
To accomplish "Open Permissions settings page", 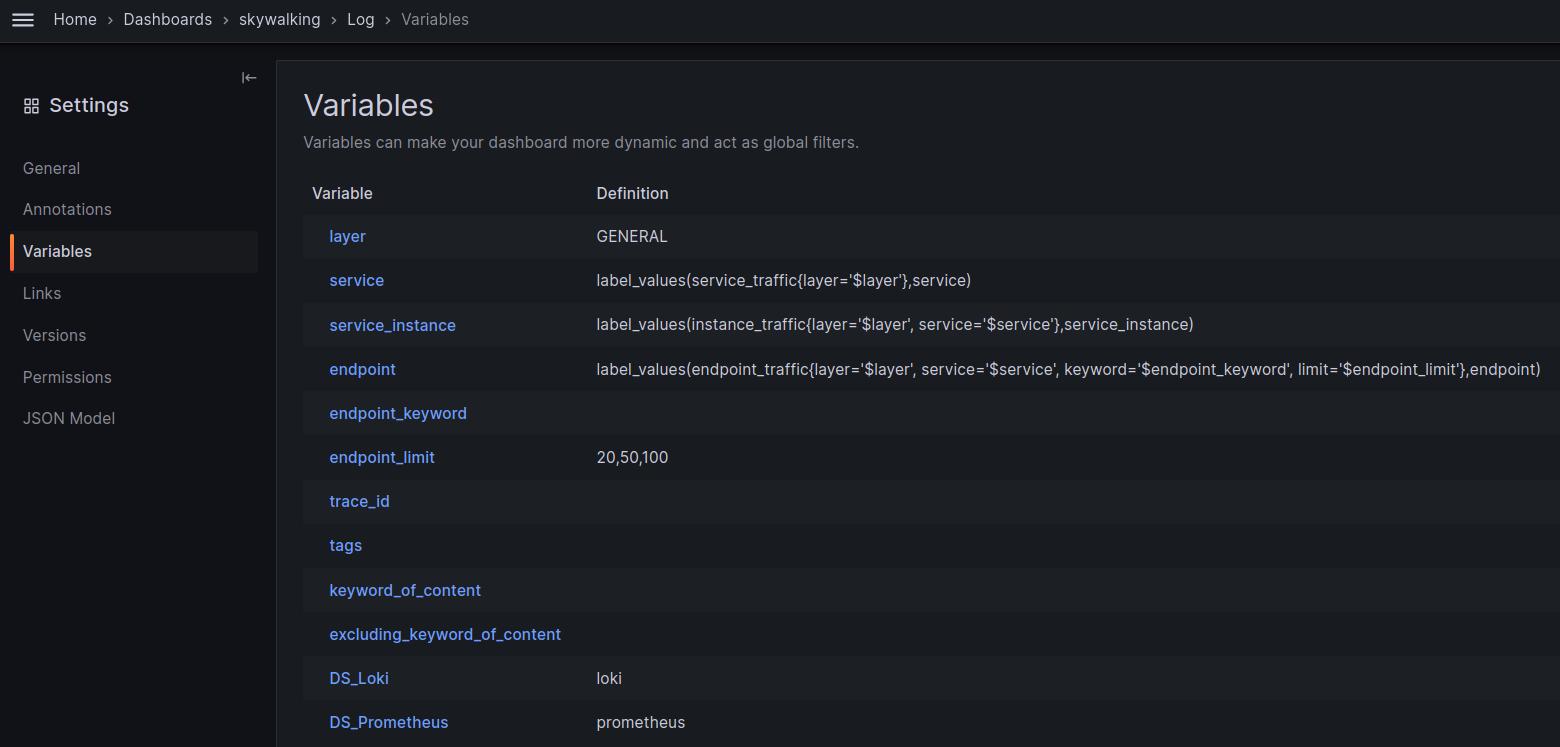I will click(67, 377).
